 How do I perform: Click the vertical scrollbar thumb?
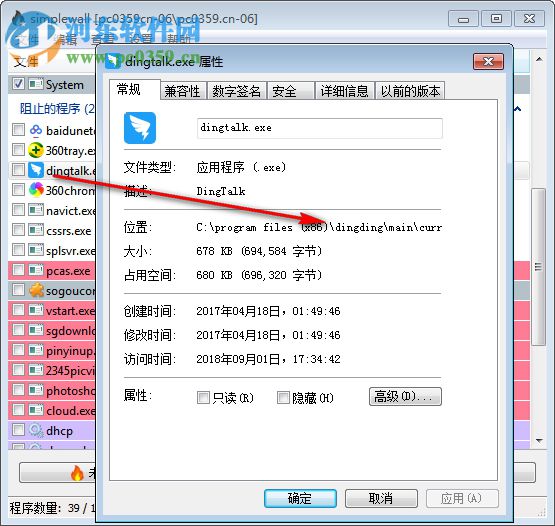pos(539,267)
